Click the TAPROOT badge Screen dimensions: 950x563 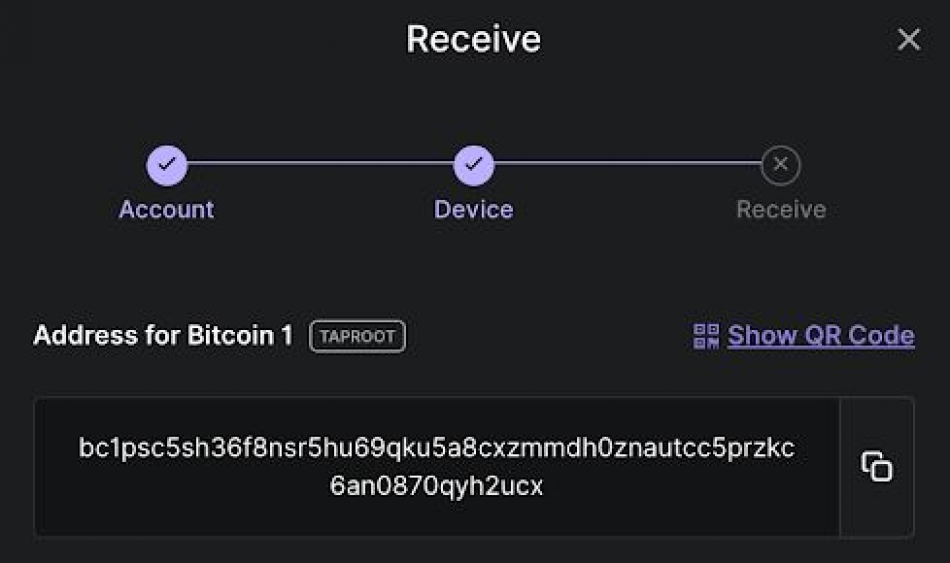pos(357,336)
